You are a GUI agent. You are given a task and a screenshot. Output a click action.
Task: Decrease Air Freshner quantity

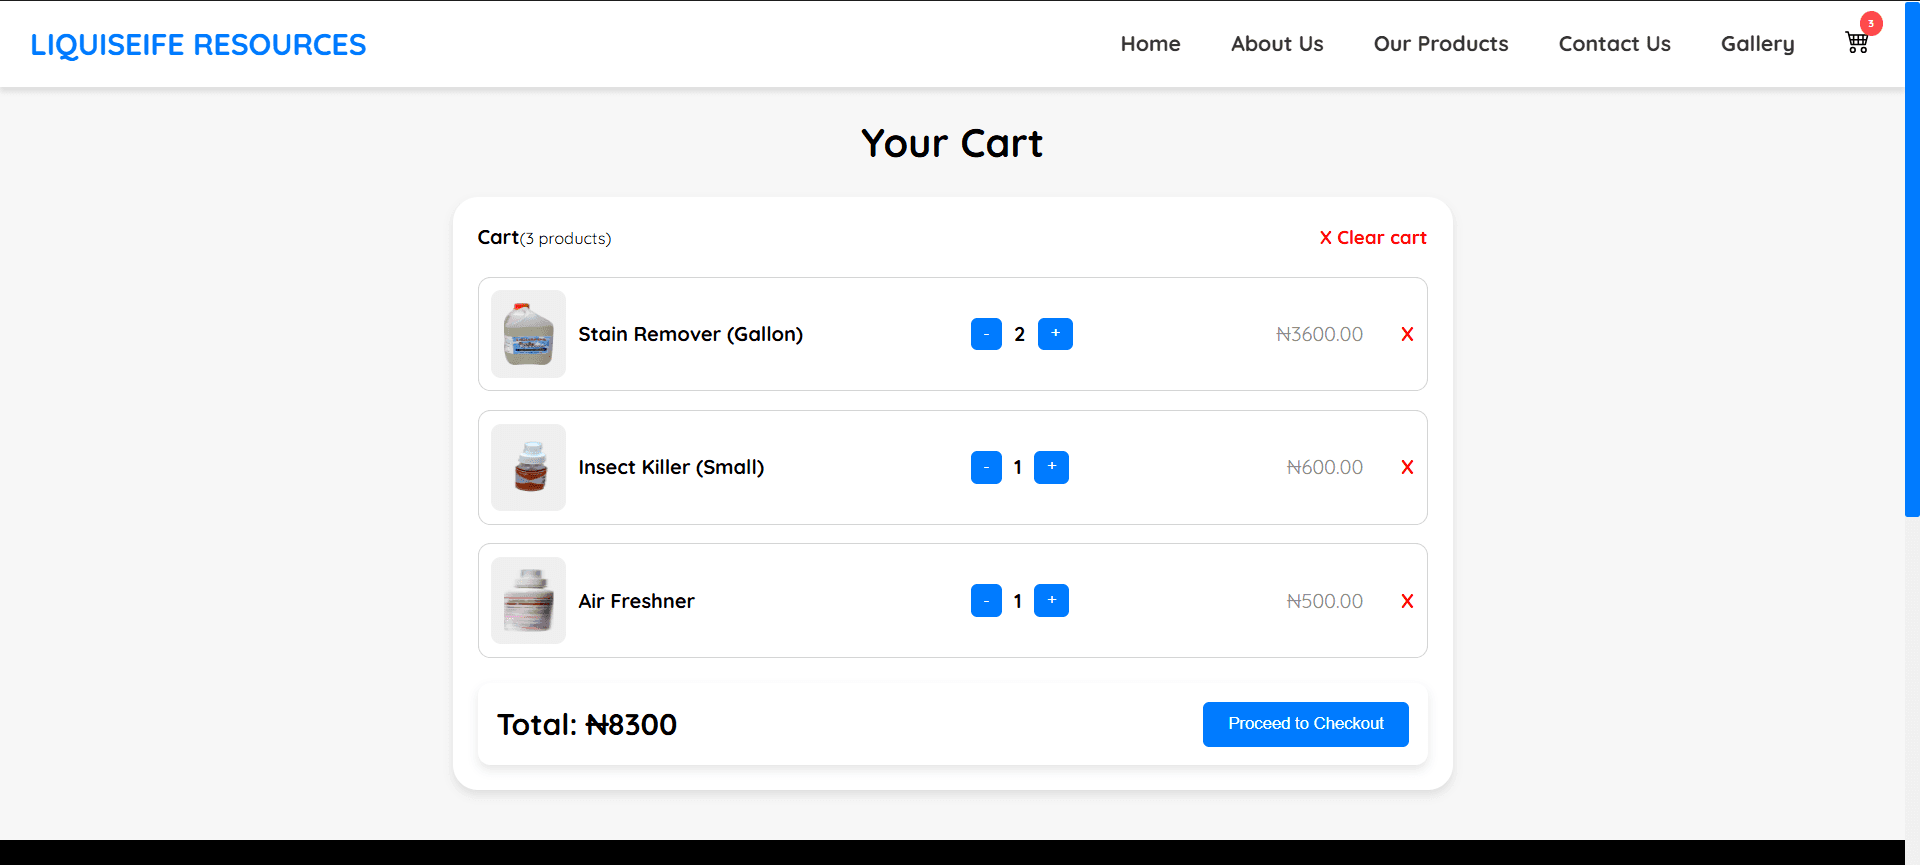pyautogui.click(x=986, y=601)
